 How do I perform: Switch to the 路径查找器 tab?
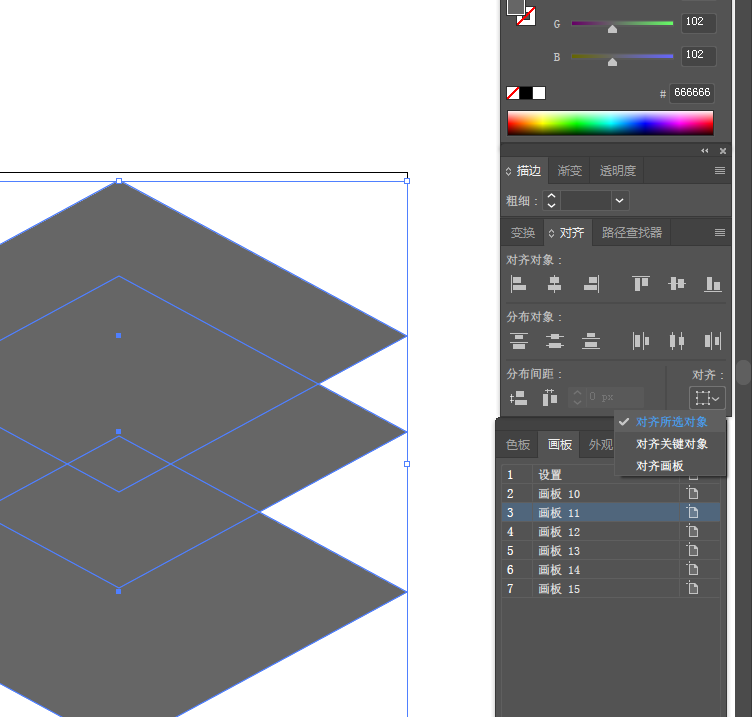(x=631, y=233)
